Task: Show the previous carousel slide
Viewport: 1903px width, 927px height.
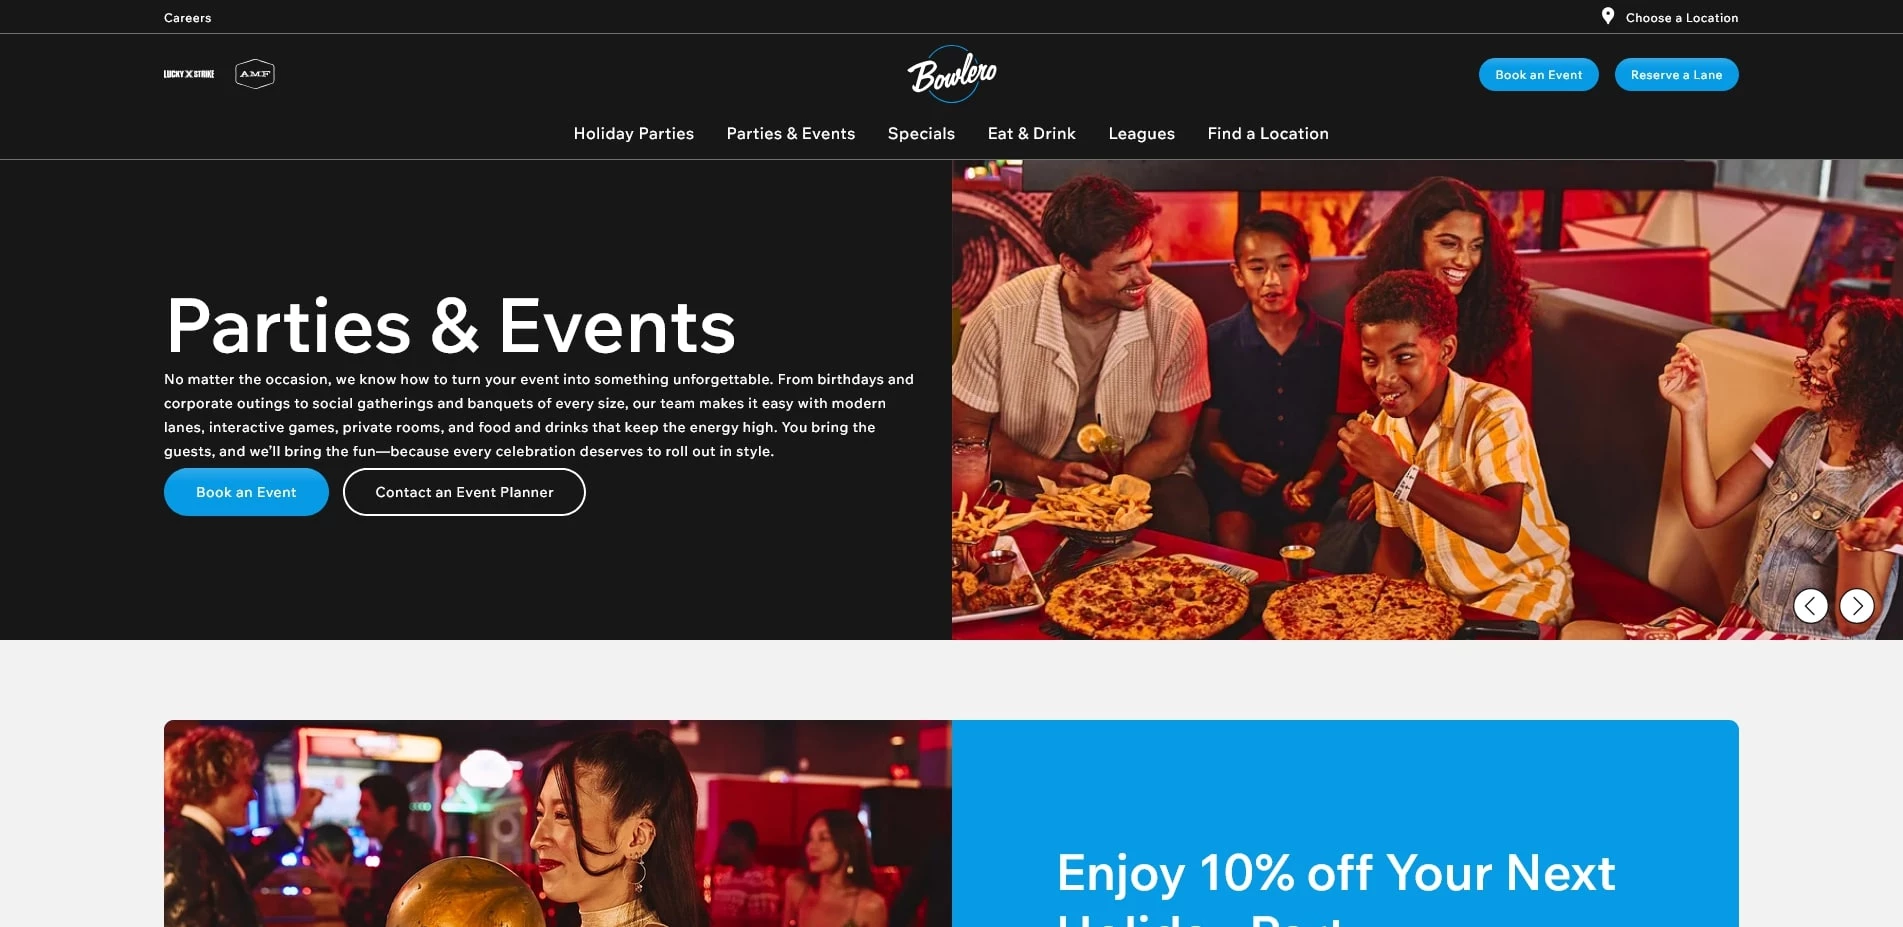Action: 1811,606
